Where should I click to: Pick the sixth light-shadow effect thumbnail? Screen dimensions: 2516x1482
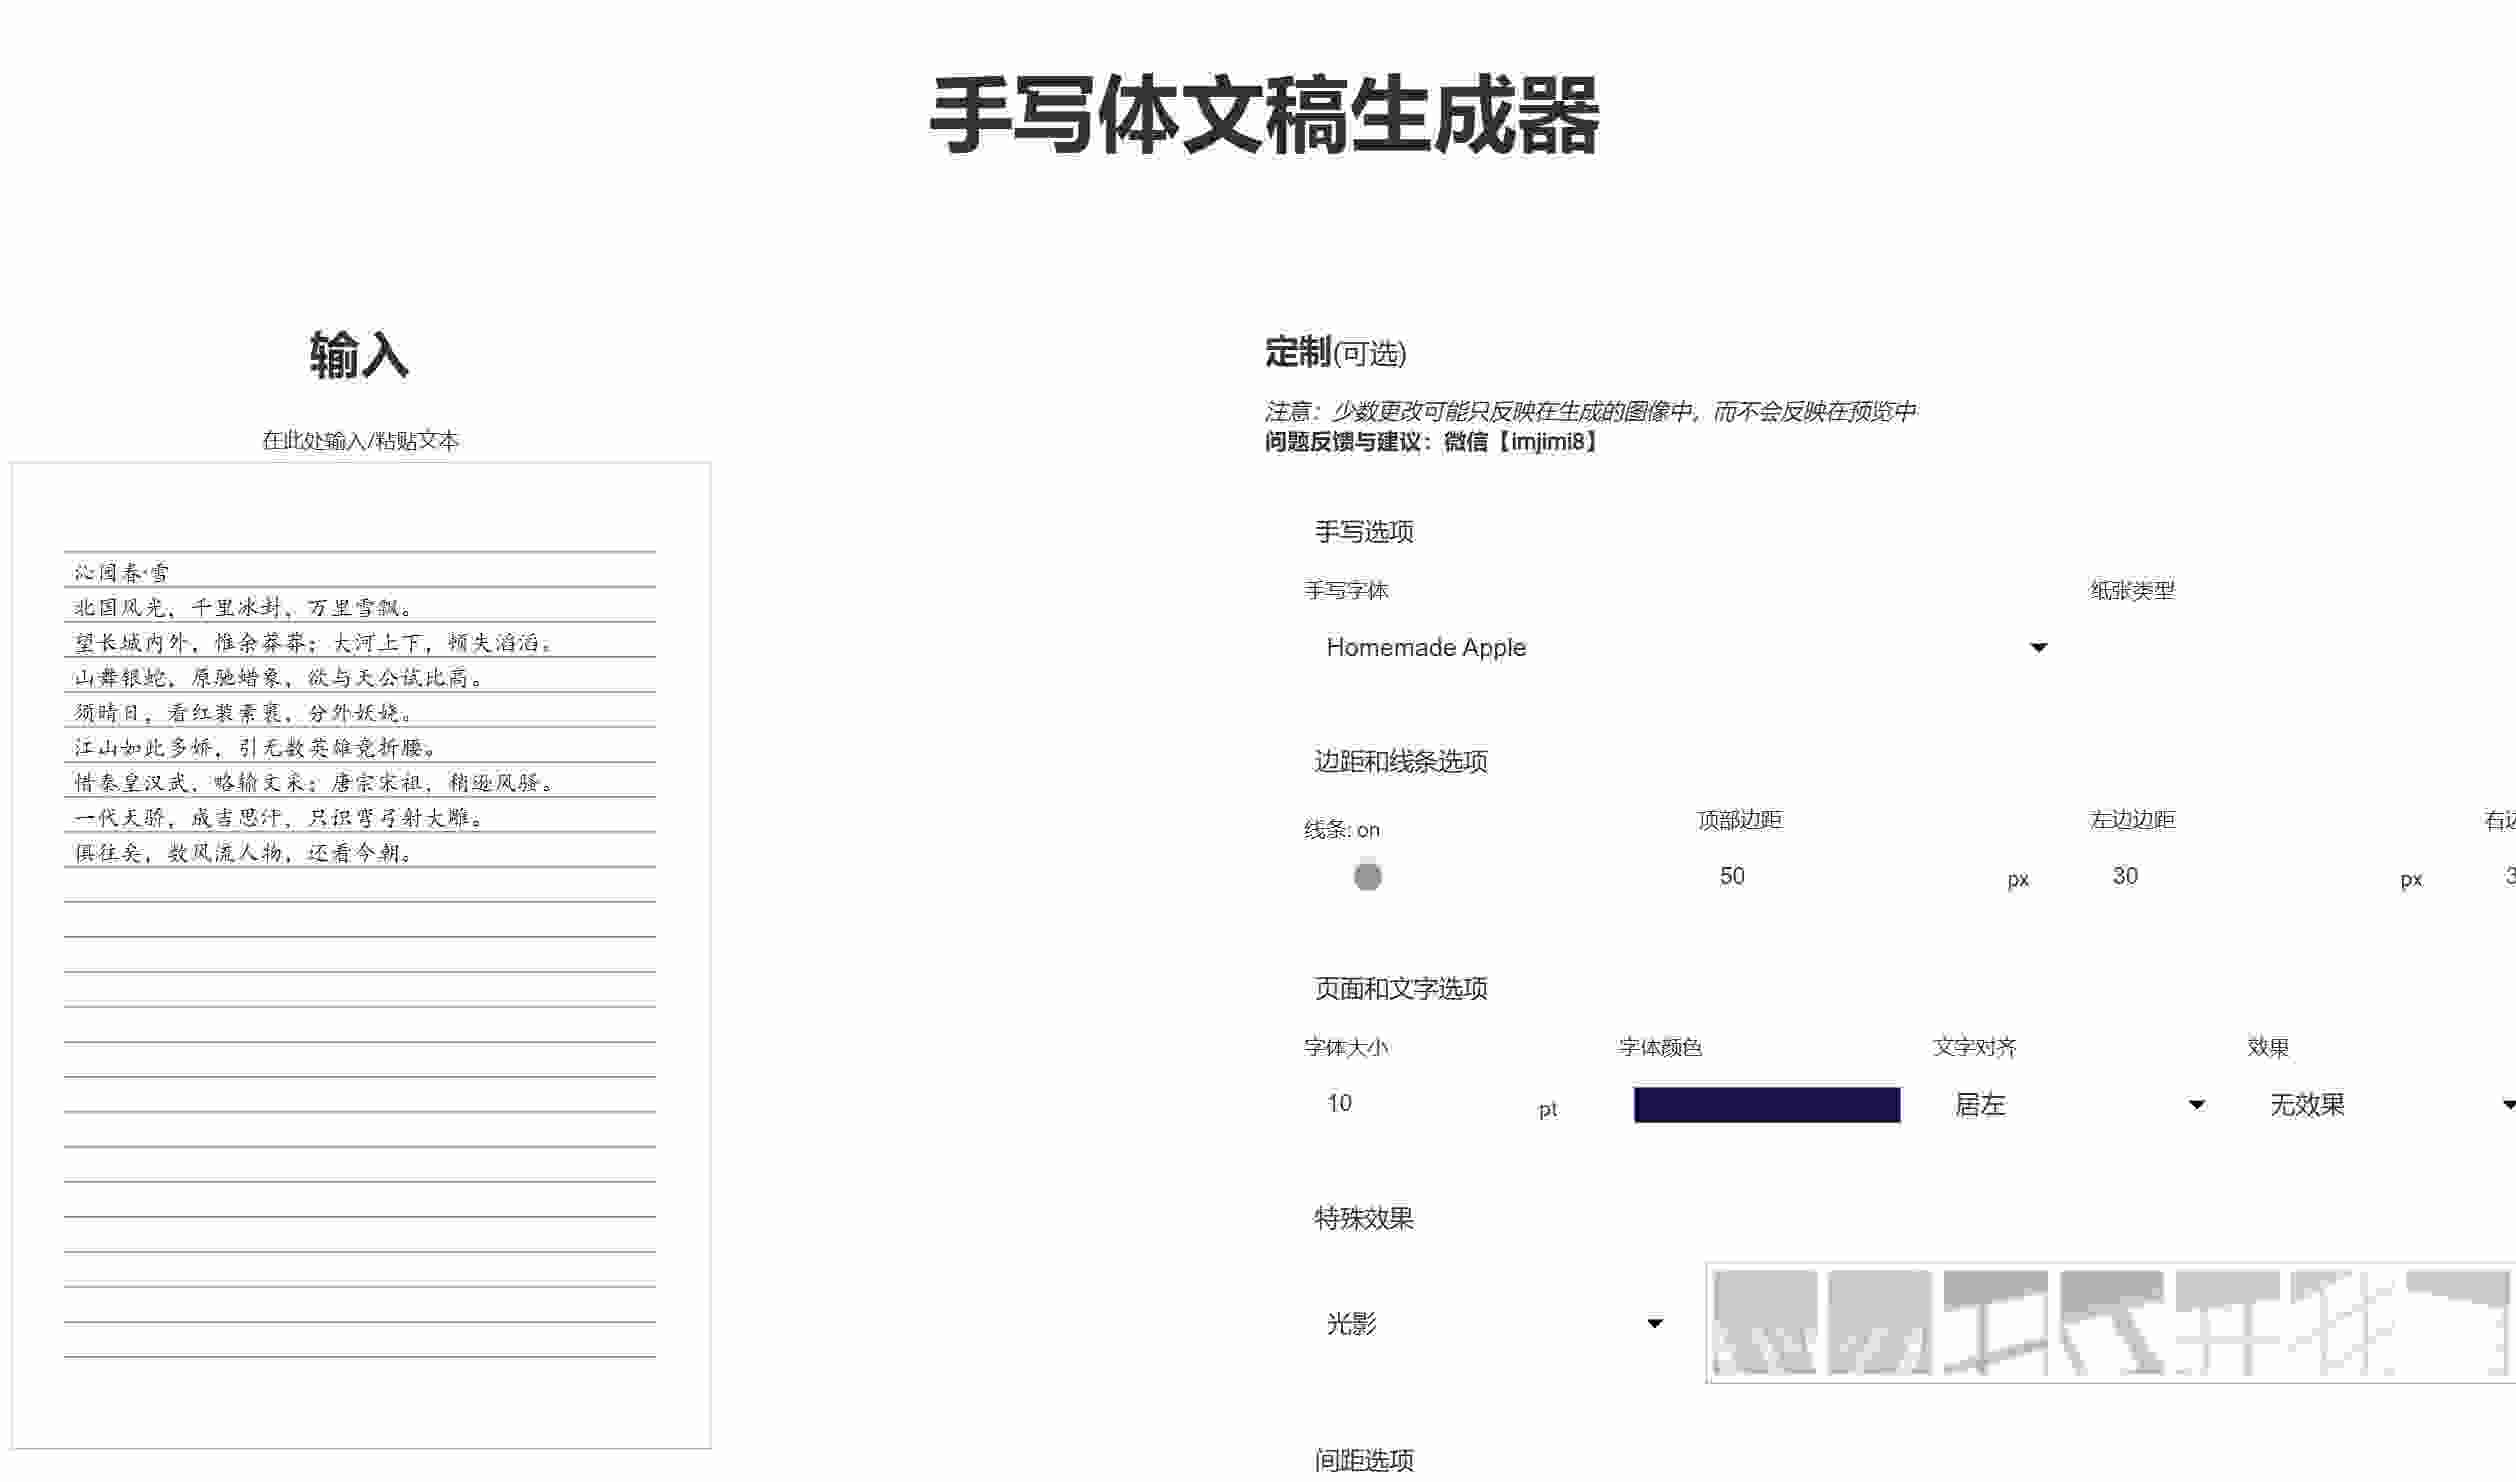(2342, 1322)
